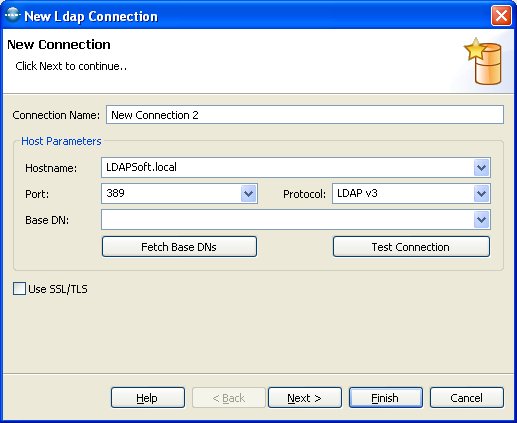Expand the Base DN dropdown
The height and width of the screenshot is (423, 517).
[481, 219]
